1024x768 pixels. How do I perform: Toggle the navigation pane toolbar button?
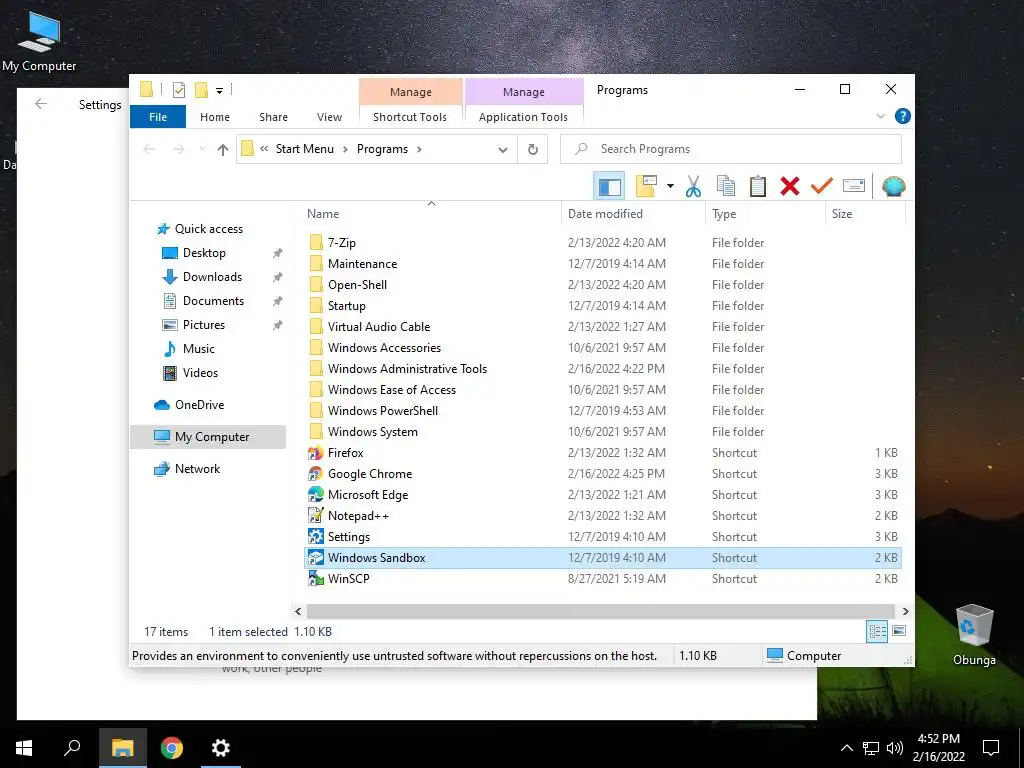[609, 187]
